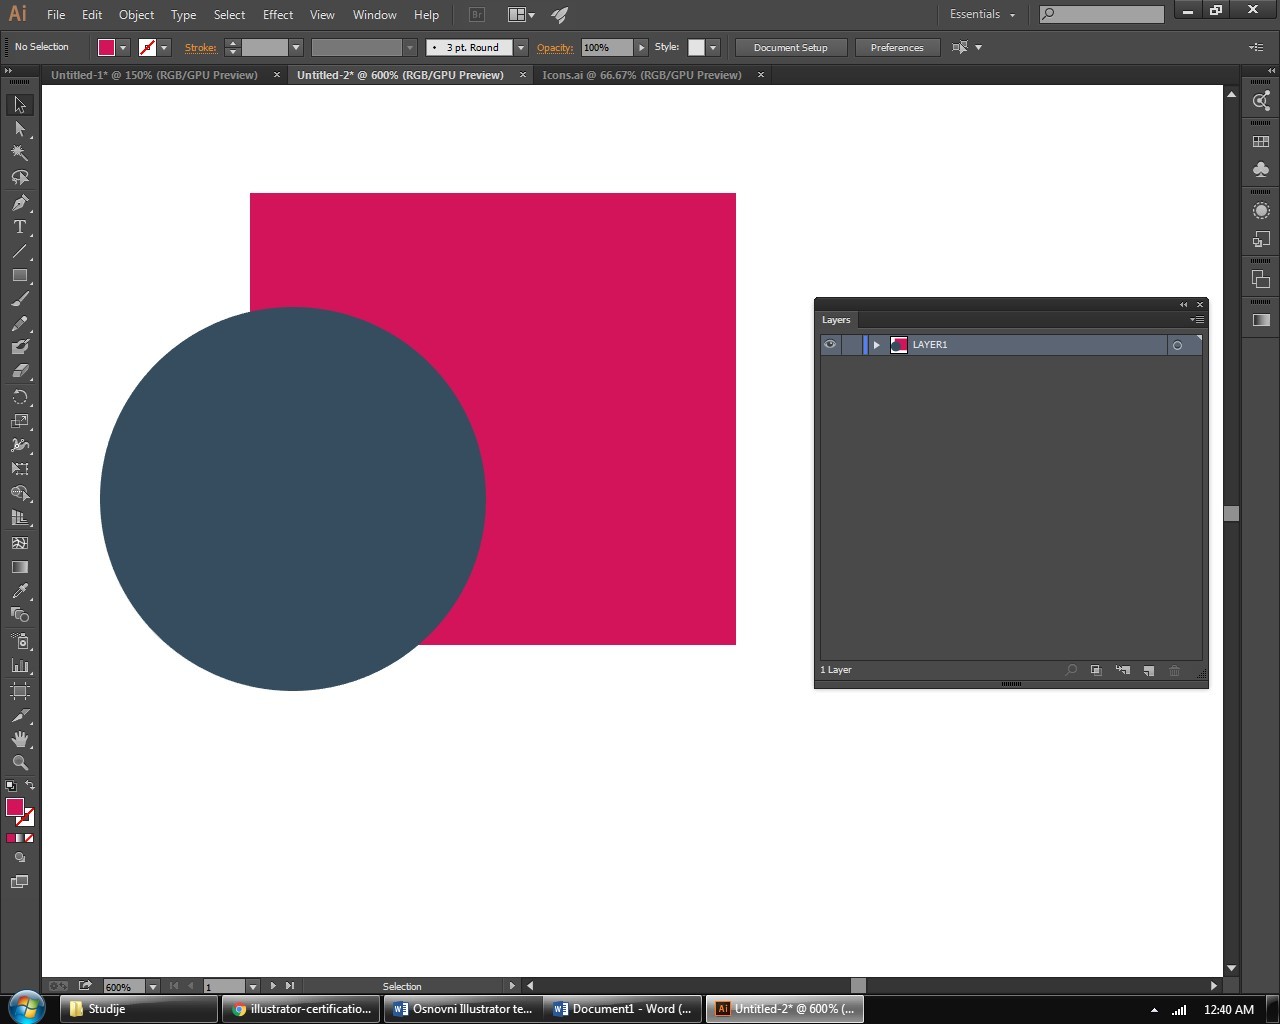Click the Fill color swatch in control bar

tap(106, 48)
